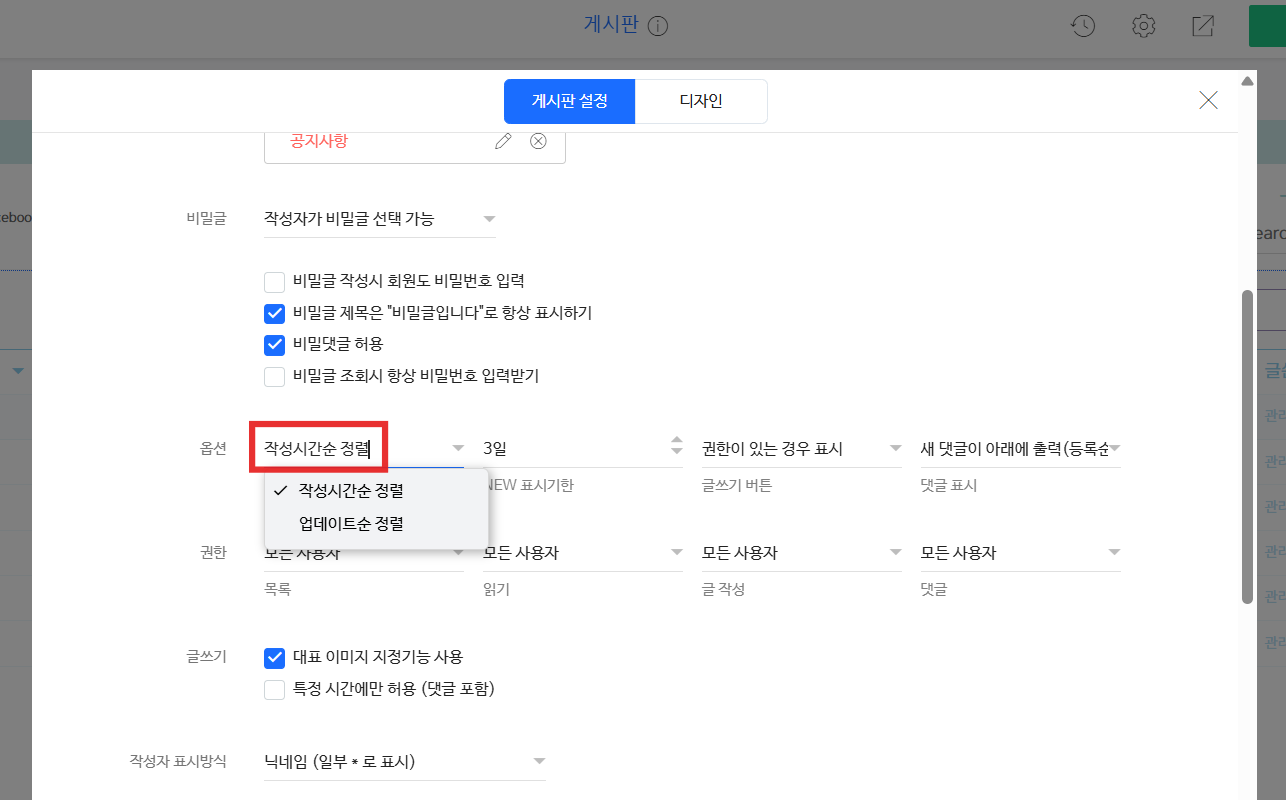Click the dialog's vertical scrollbar thumb

pos(1246,445)
